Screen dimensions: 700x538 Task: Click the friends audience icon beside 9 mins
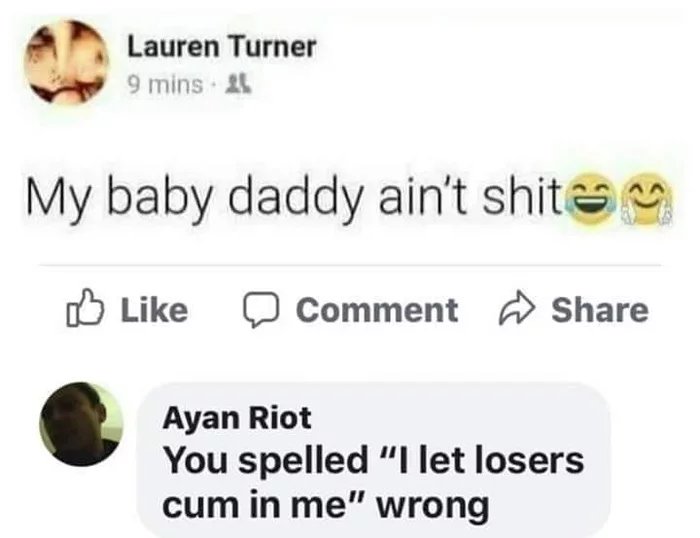pyautogui.click(x=238, y=84)
